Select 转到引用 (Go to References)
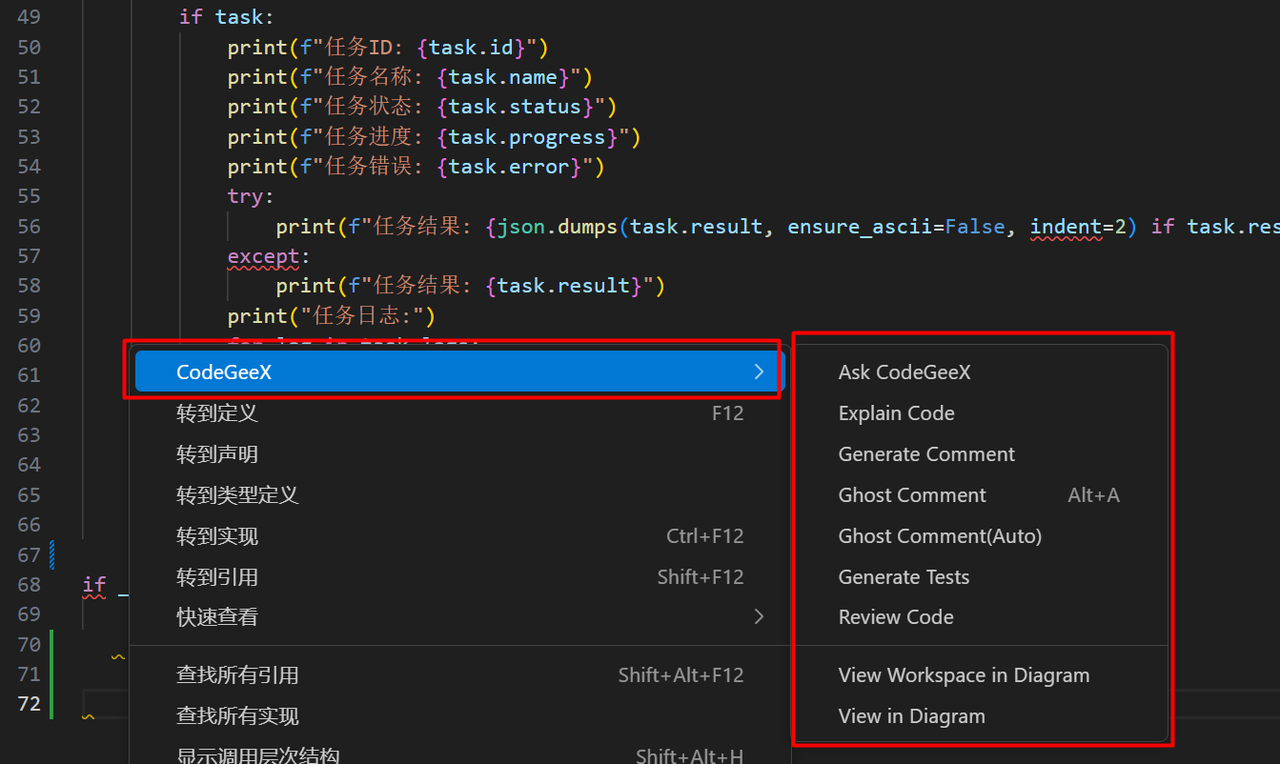Image resolution: width=1280 pixels, height=764 pixels. [x=217, y=576]
